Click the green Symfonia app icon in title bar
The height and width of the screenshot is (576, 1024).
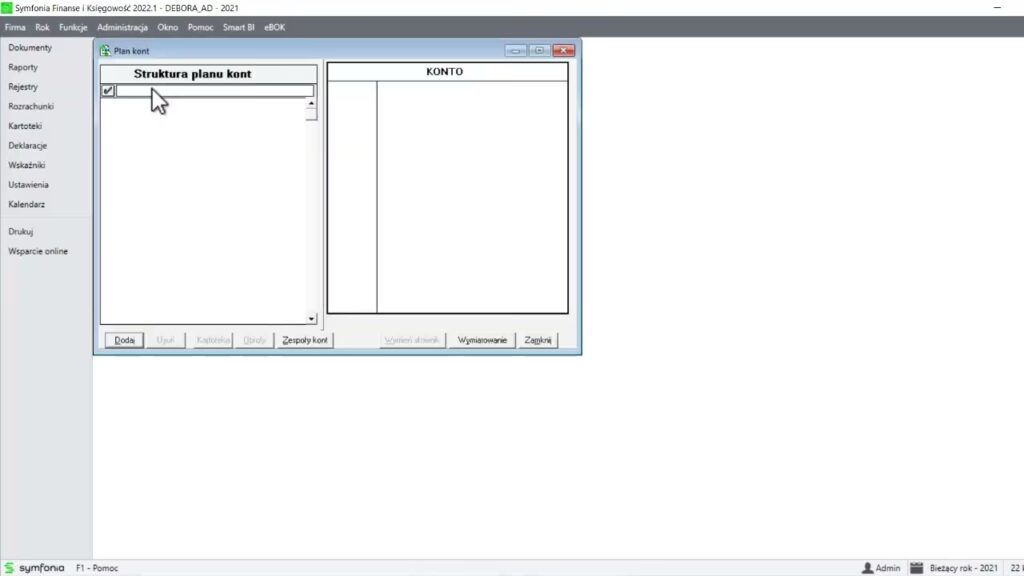7,7
